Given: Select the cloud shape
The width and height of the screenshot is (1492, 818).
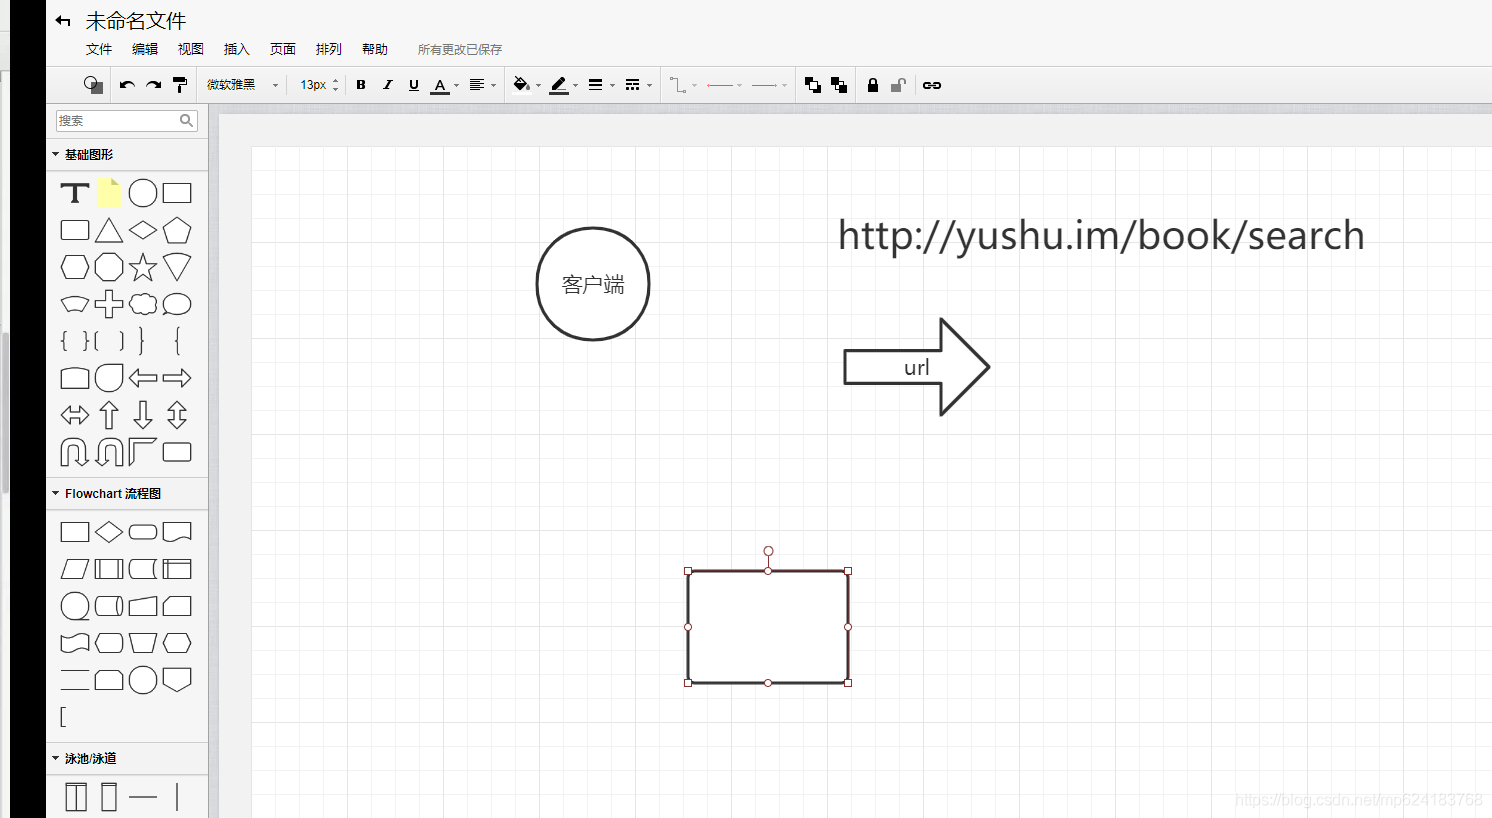Looking at the screenshot, I should pyautogui.click(x=143, y=304).
